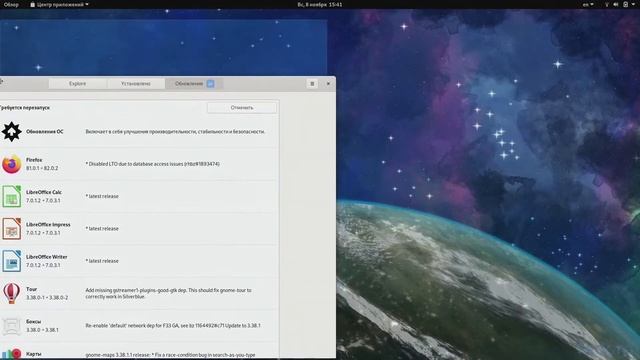Click Tour version 3.38.0-1 → 3.38.0-2

click(x=47, y=298)
